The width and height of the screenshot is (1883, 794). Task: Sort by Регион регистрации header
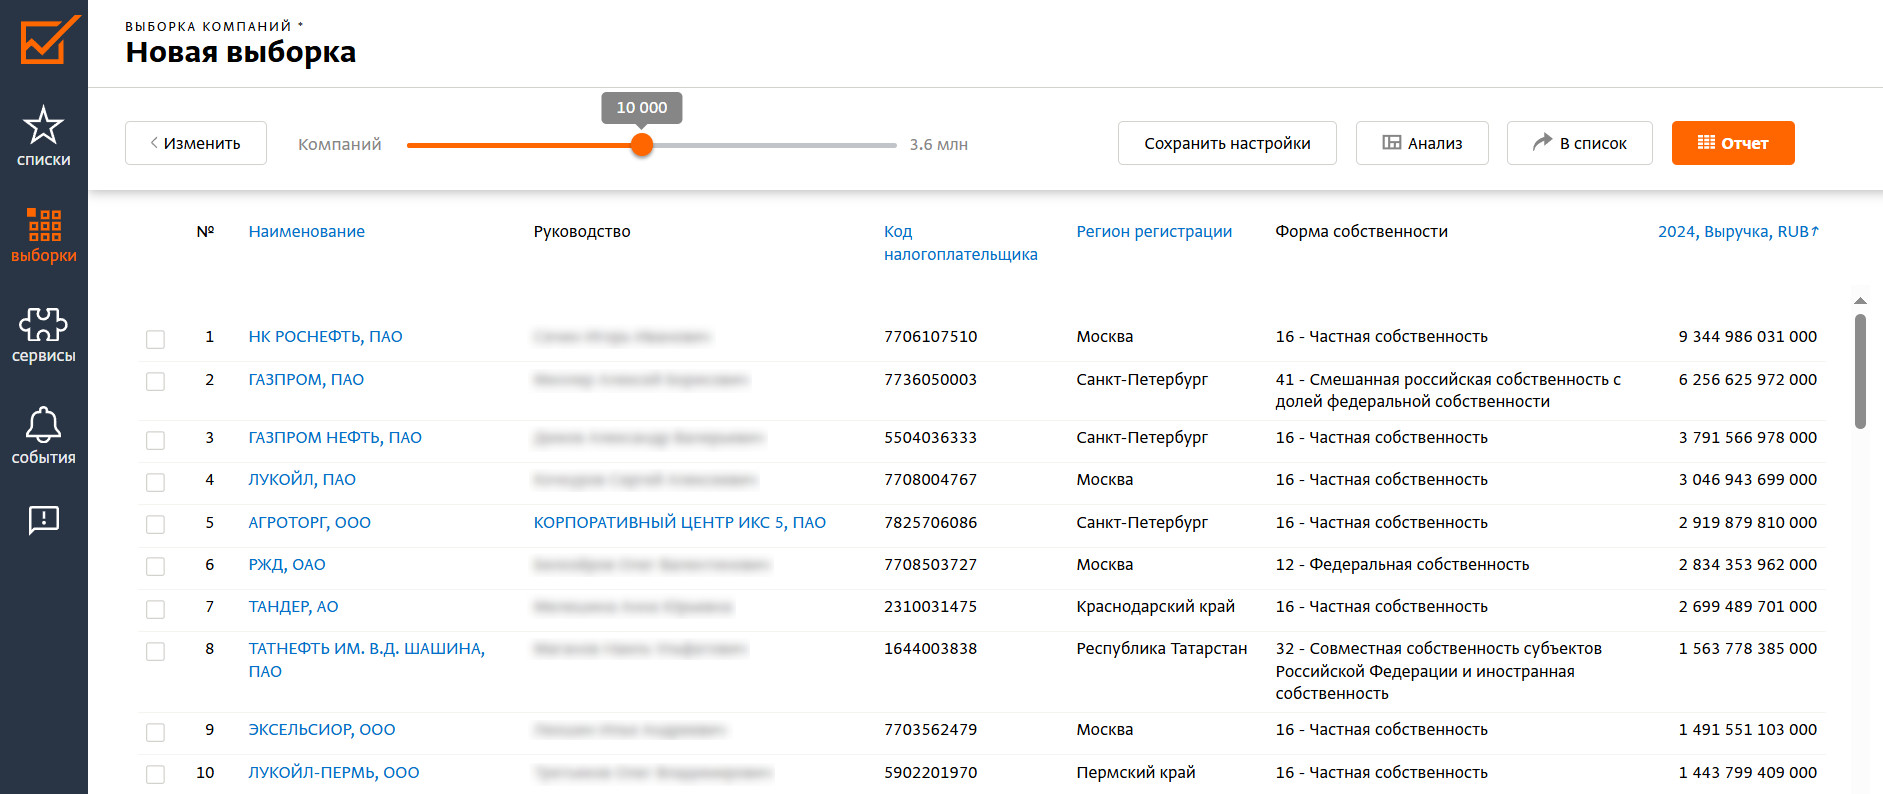click(1154, 231)
